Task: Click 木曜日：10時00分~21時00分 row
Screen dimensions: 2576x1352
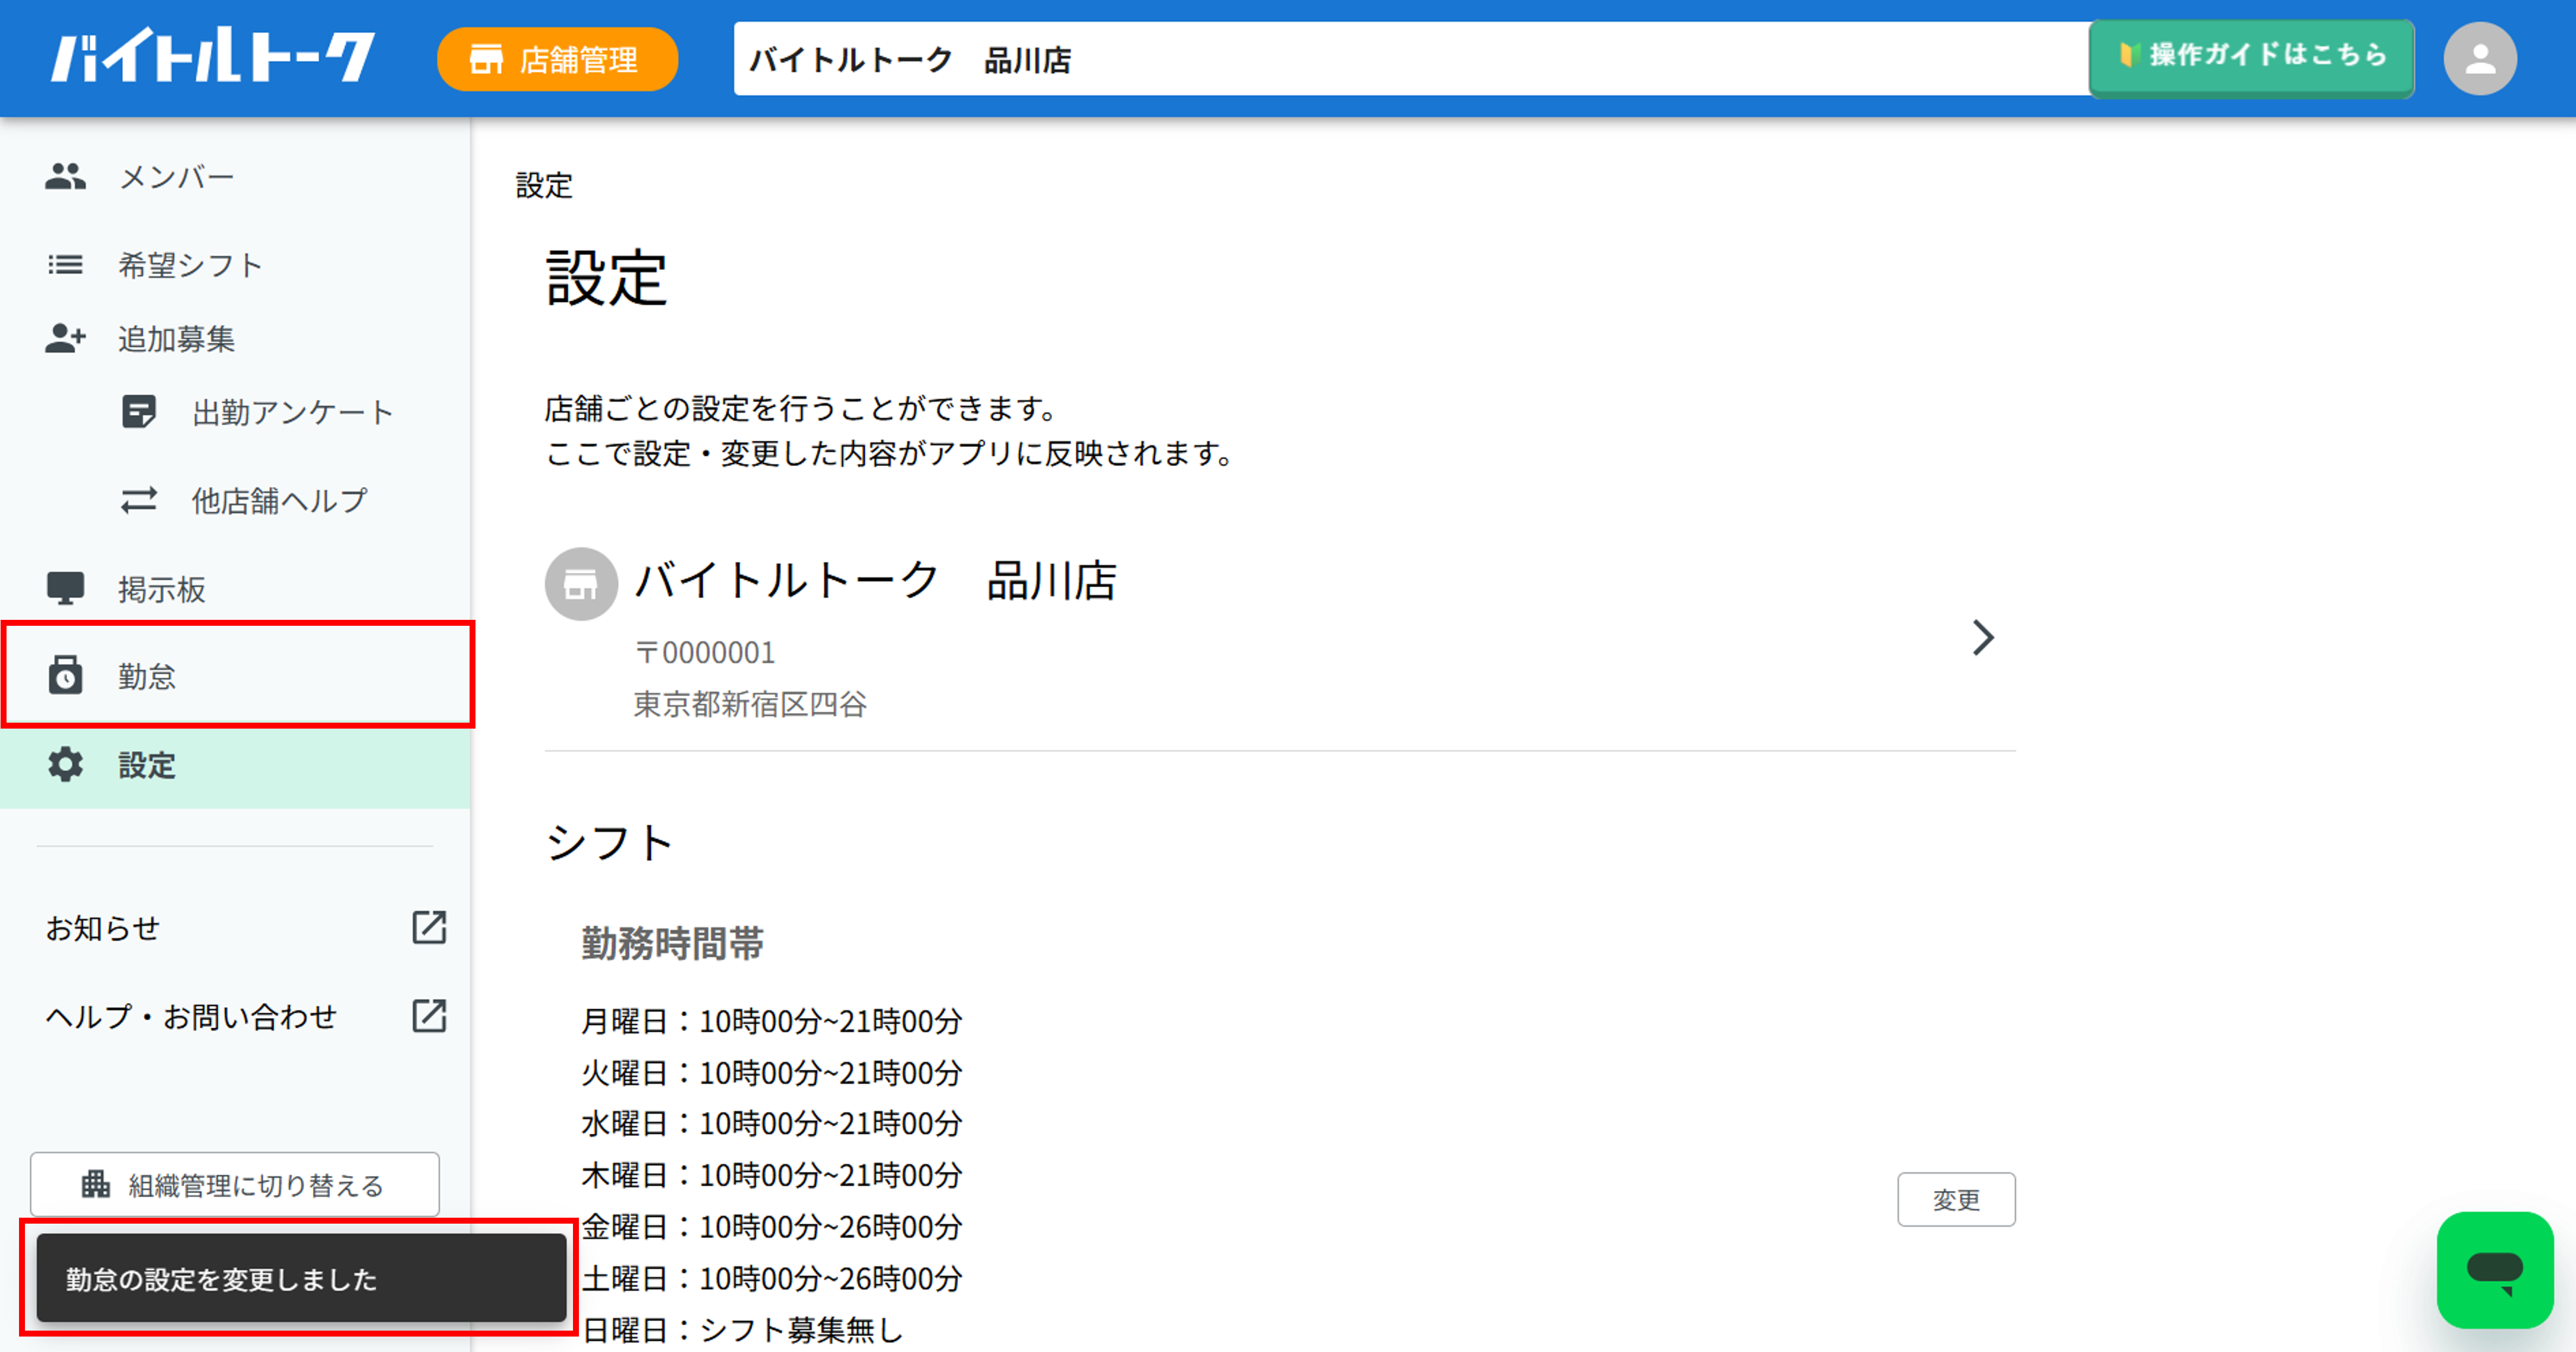Action: coord(771,1175)
